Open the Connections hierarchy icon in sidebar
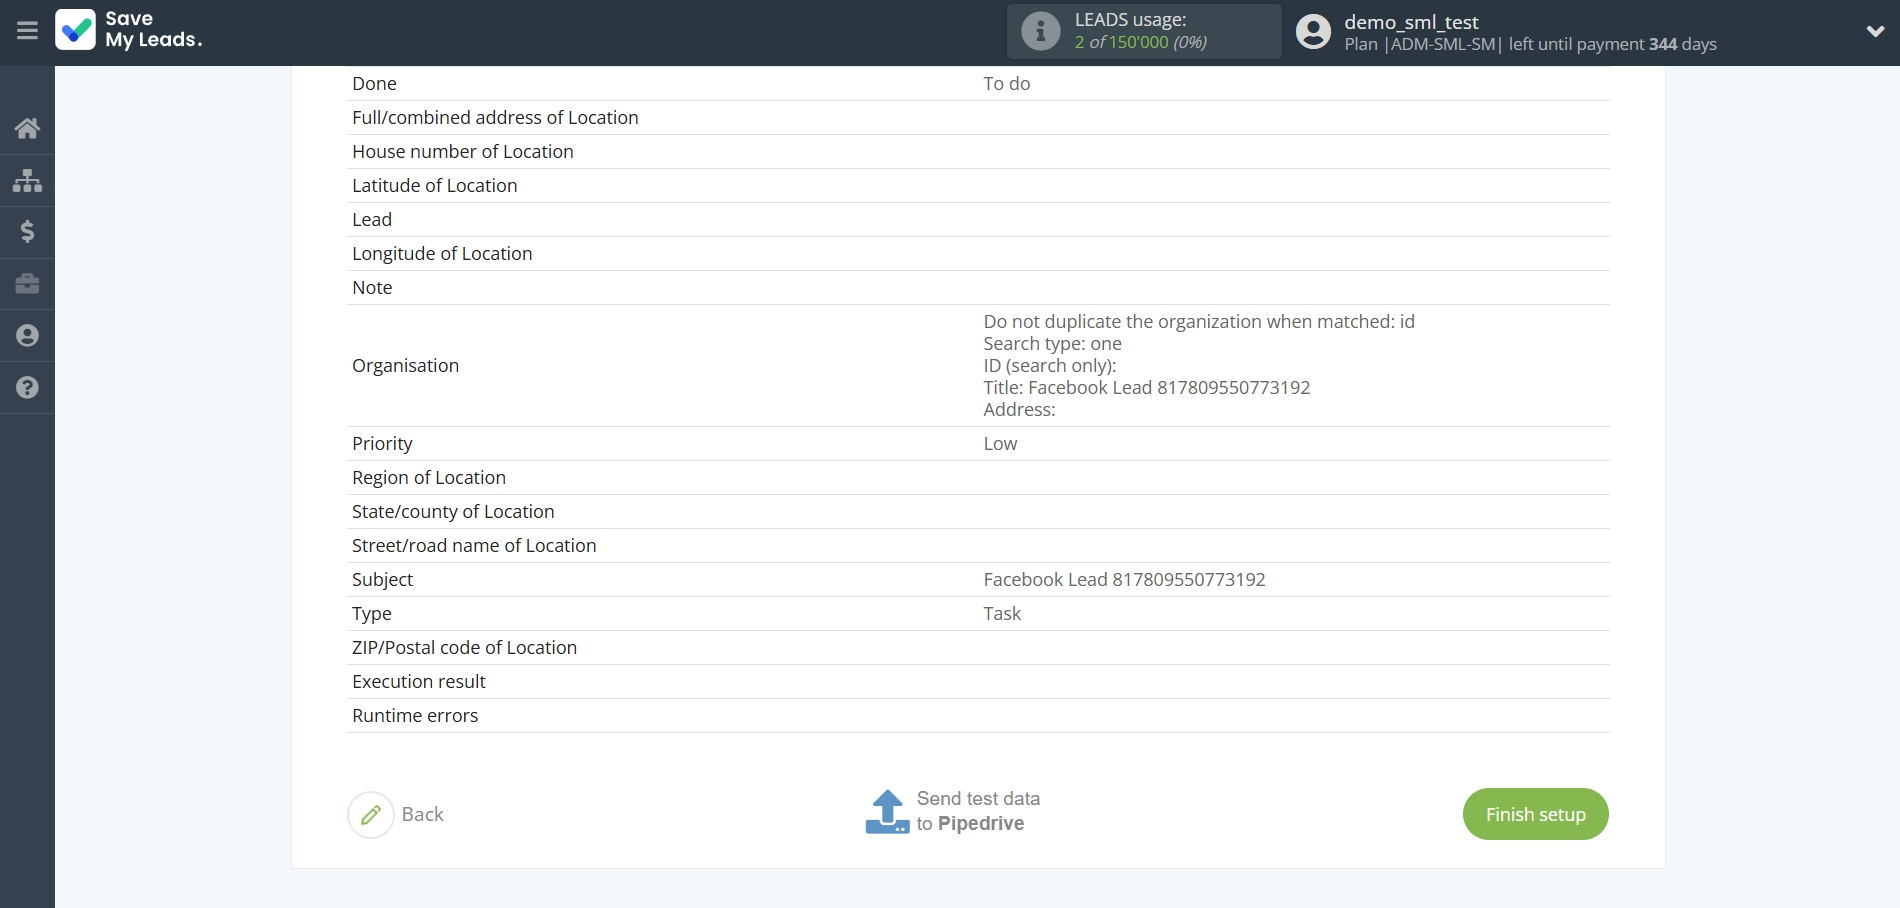The height and width of the screenshot is (908, 1900). [27, 180]
